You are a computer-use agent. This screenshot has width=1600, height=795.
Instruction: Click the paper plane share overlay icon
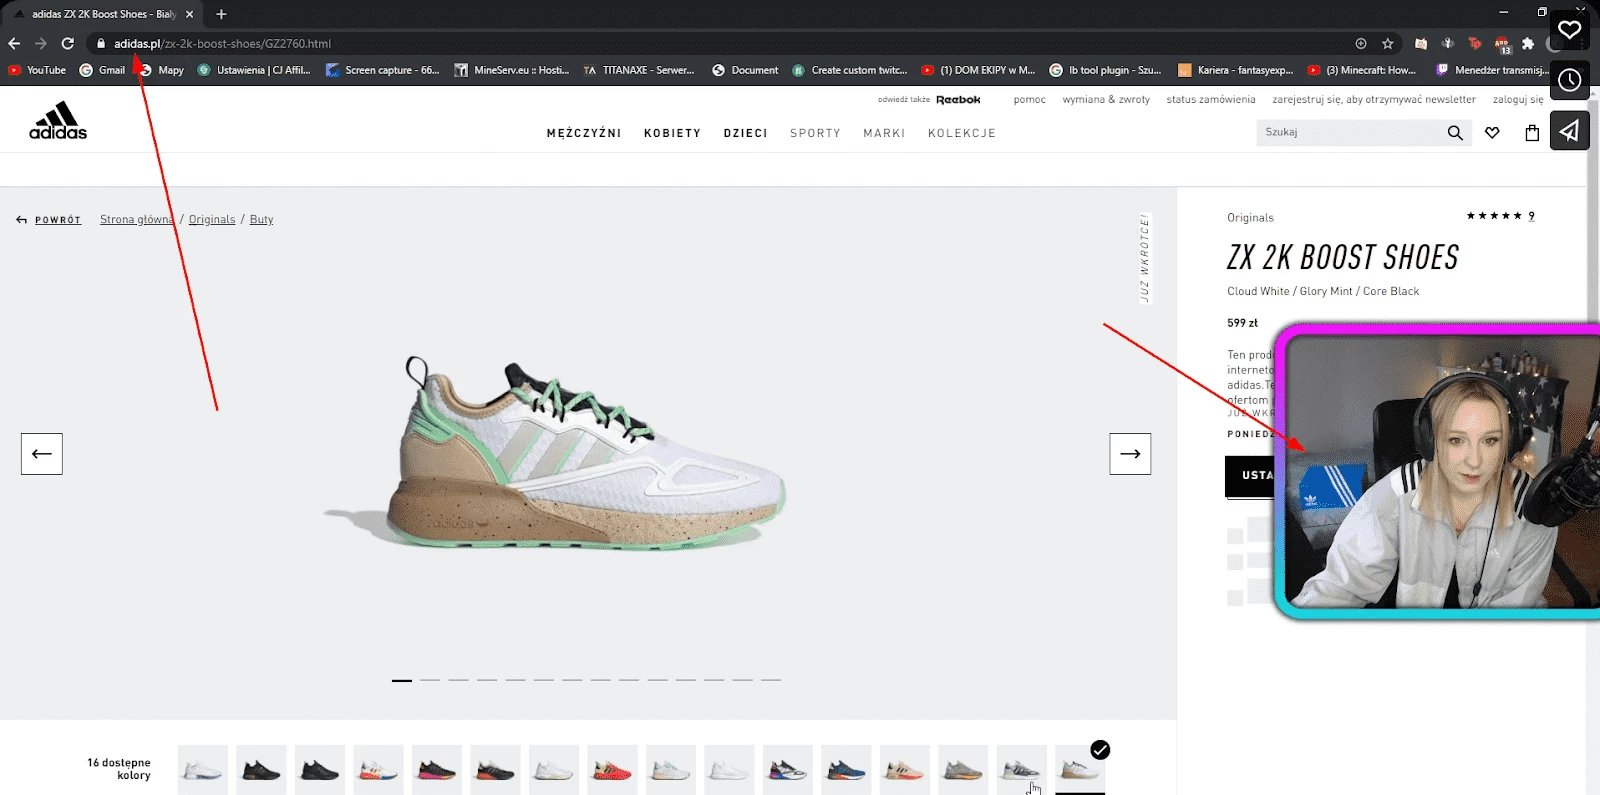pos(1570,131)
